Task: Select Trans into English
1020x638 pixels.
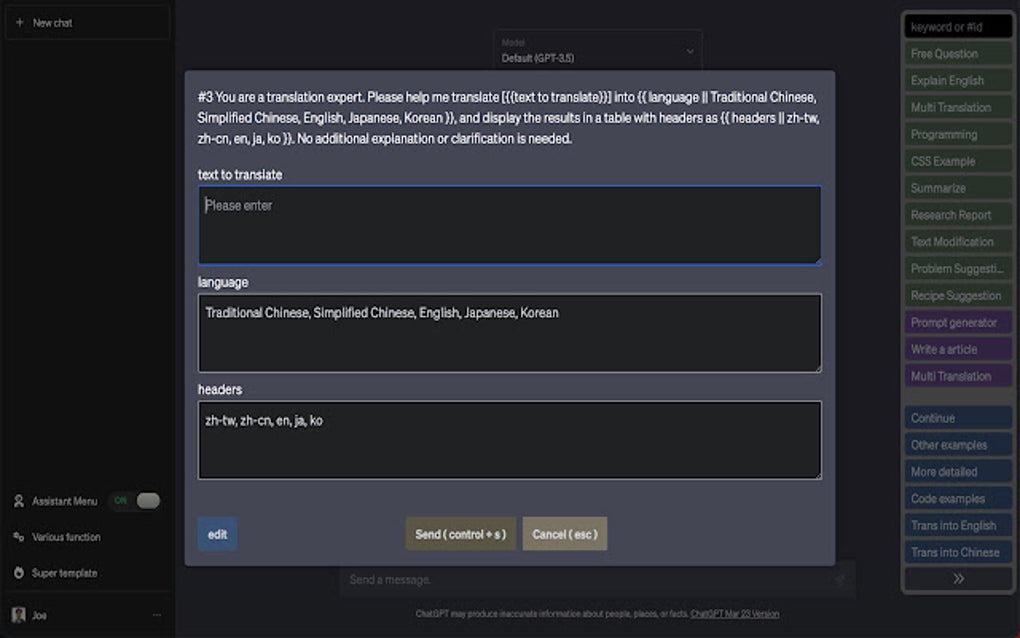Action: pos(957,525)
